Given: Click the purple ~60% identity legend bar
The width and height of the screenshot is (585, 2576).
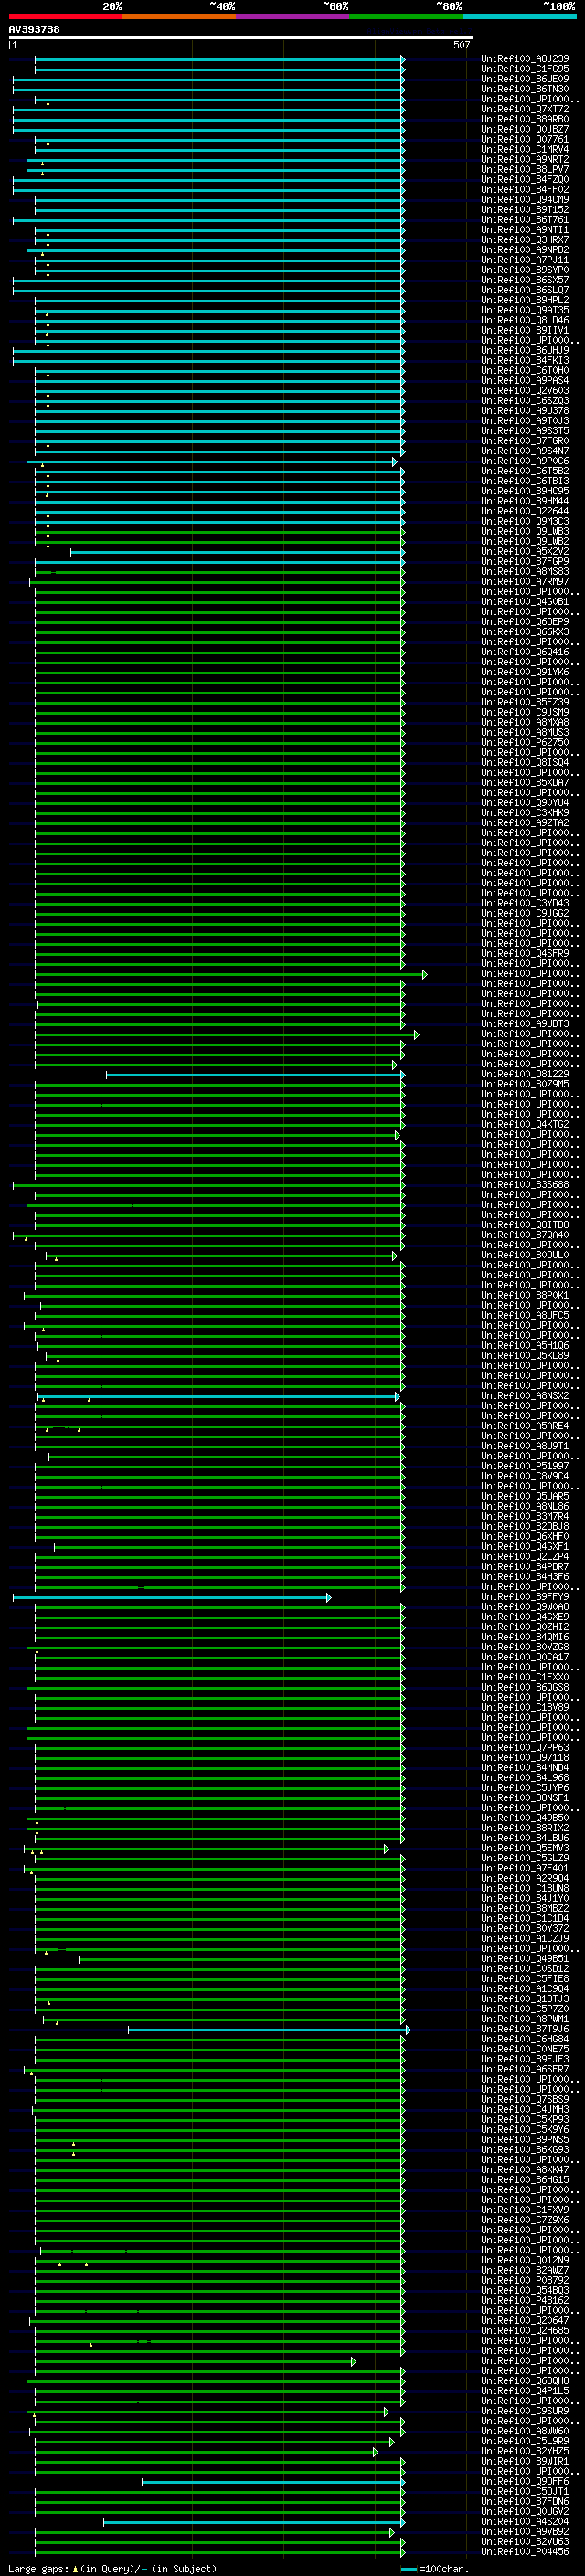Looking at the screenshot, I should 293,16.
